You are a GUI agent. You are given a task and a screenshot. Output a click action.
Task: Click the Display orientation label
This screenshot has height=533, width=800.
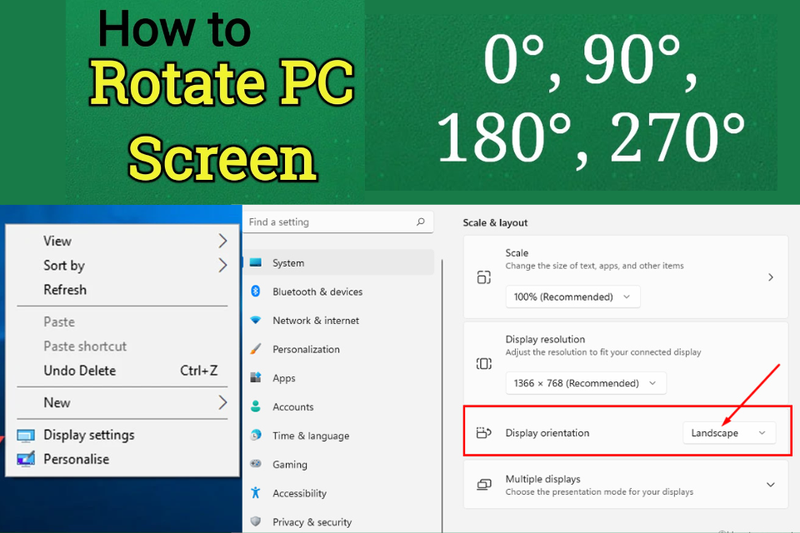[x=547, y=433]
